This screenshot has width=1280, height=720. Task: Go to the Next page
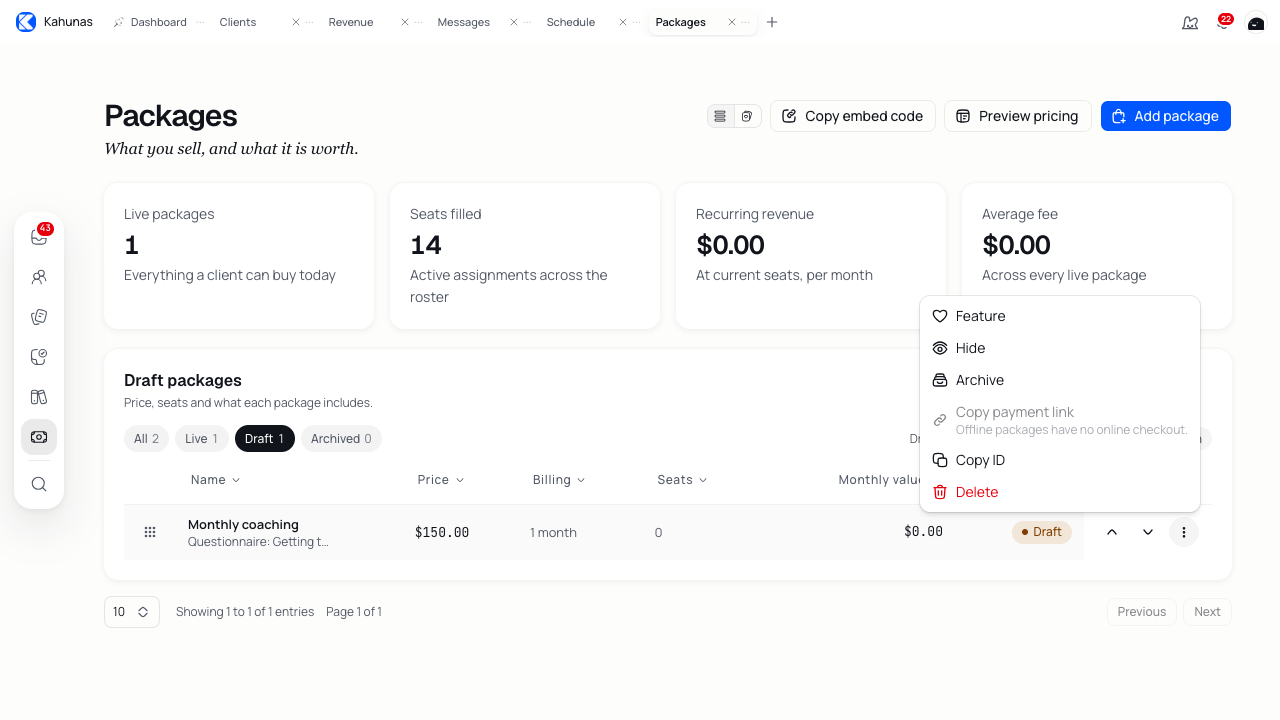click(x=1207, y=612)
